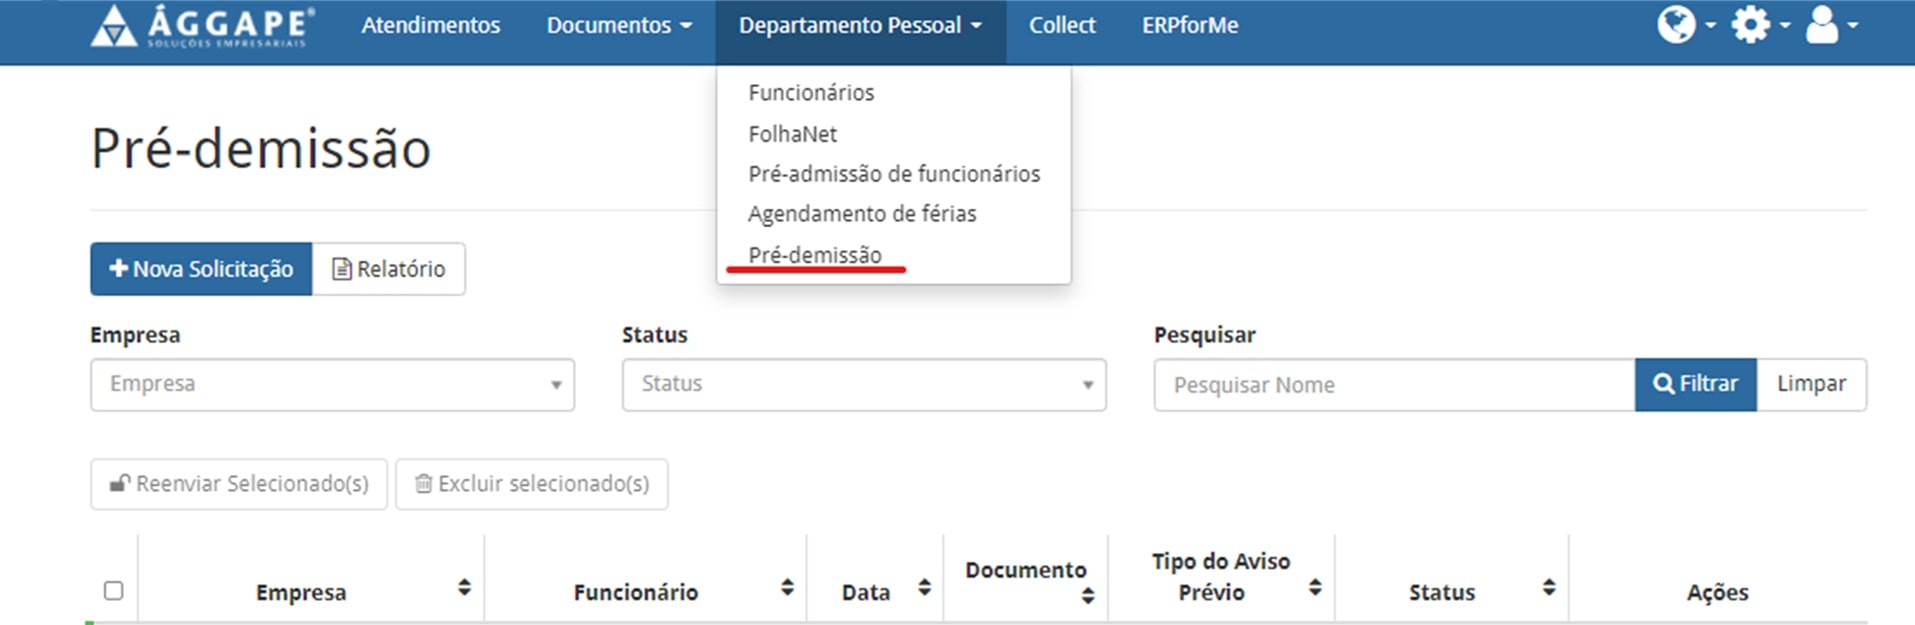Toggle the select-all table checkbox
This screenshot has height=625, width=1915.
pos(114,591)
